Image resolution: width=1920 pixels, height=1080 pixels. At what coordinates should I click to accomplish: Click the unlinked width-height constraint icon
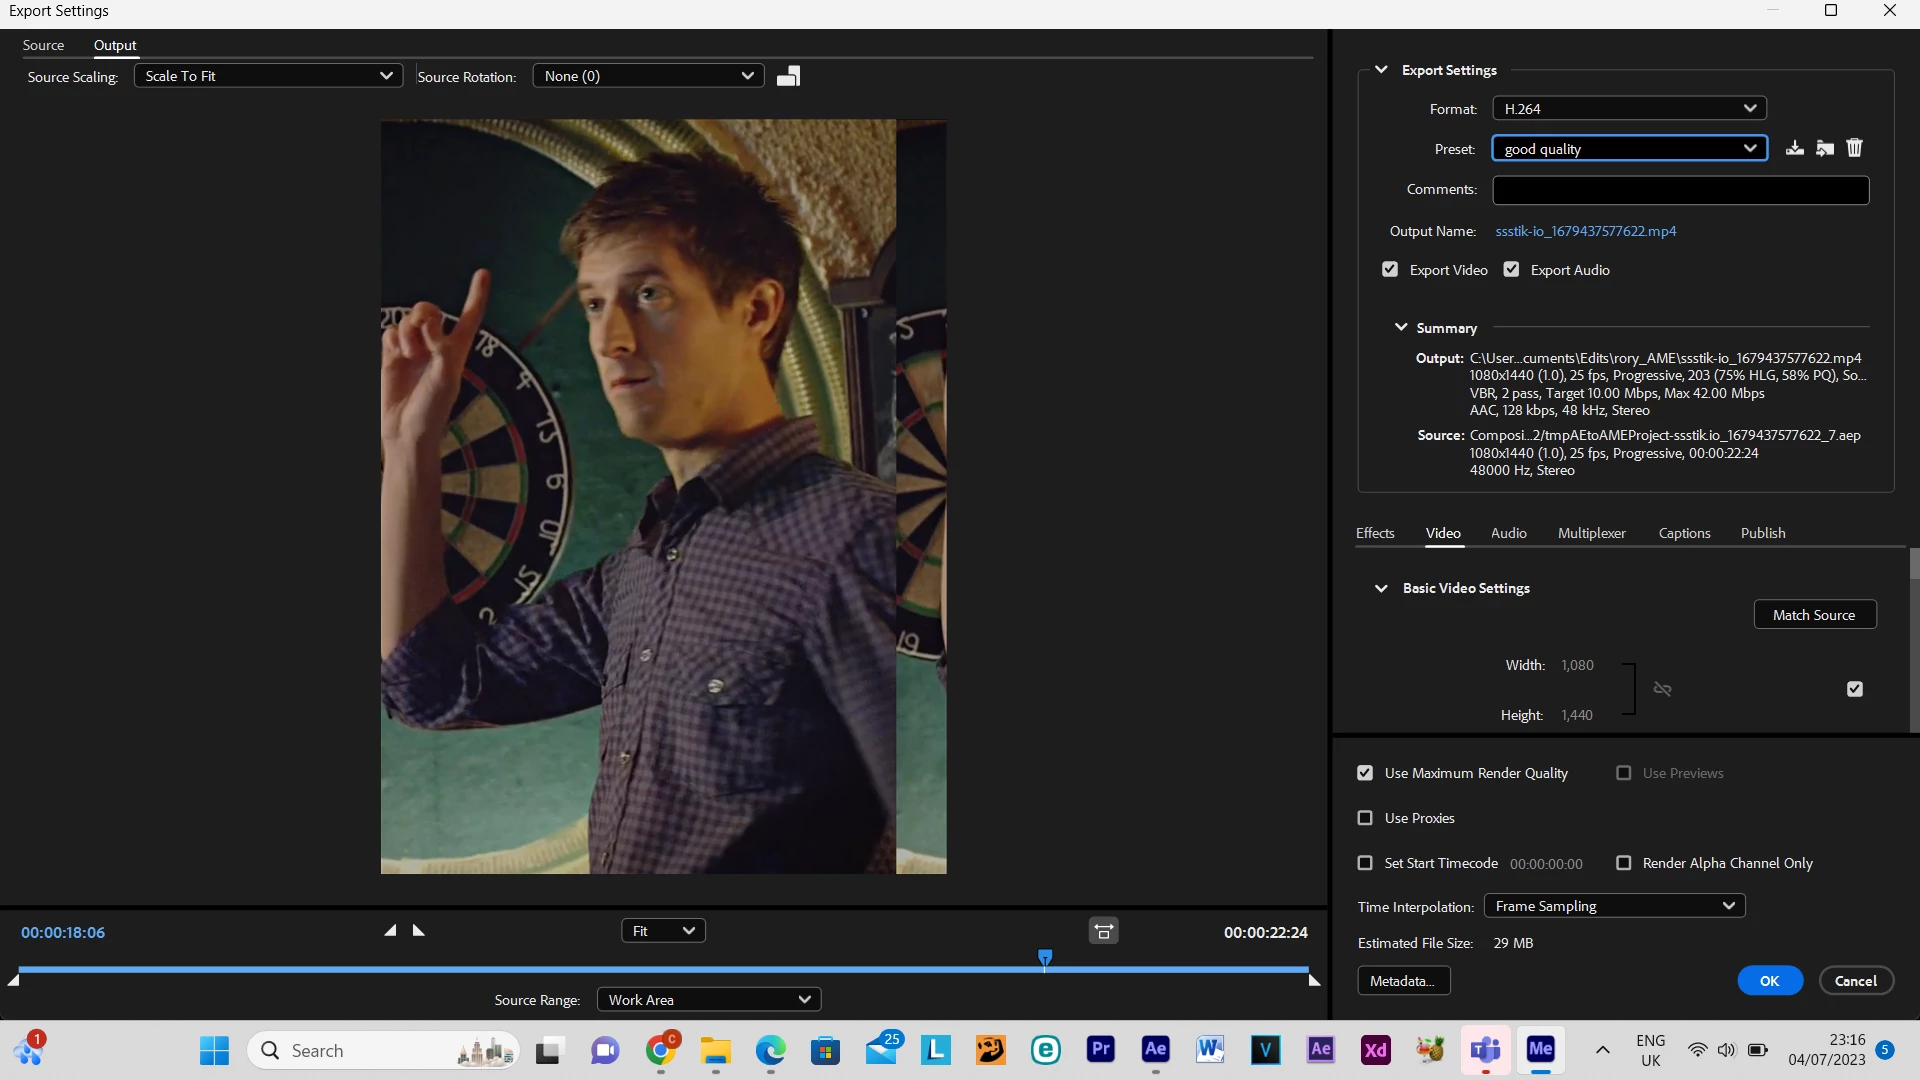click(x=1662, y=689)
